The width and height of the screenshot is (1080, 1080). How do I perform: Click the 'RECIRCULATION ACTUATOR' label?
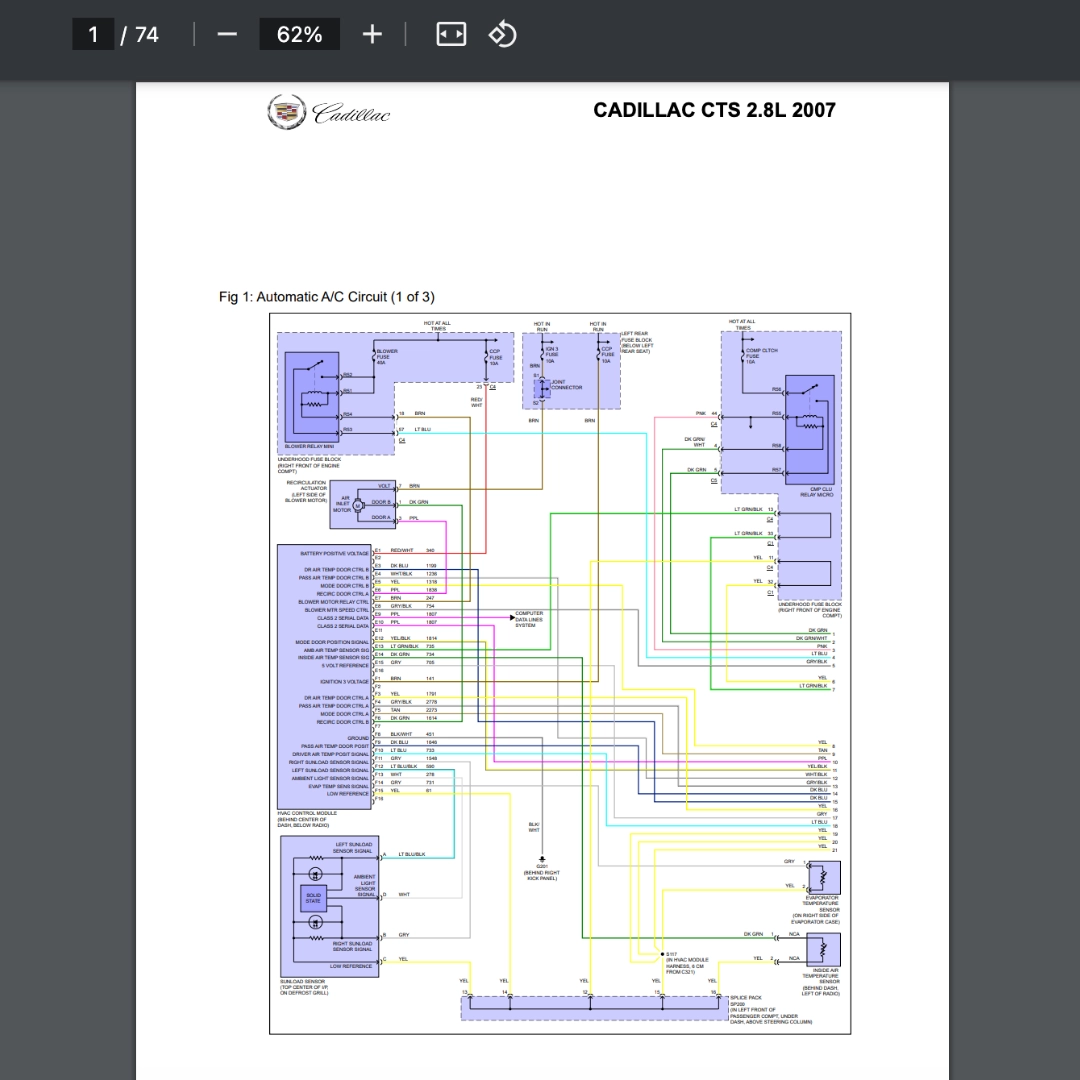click(x=306, y=486)
